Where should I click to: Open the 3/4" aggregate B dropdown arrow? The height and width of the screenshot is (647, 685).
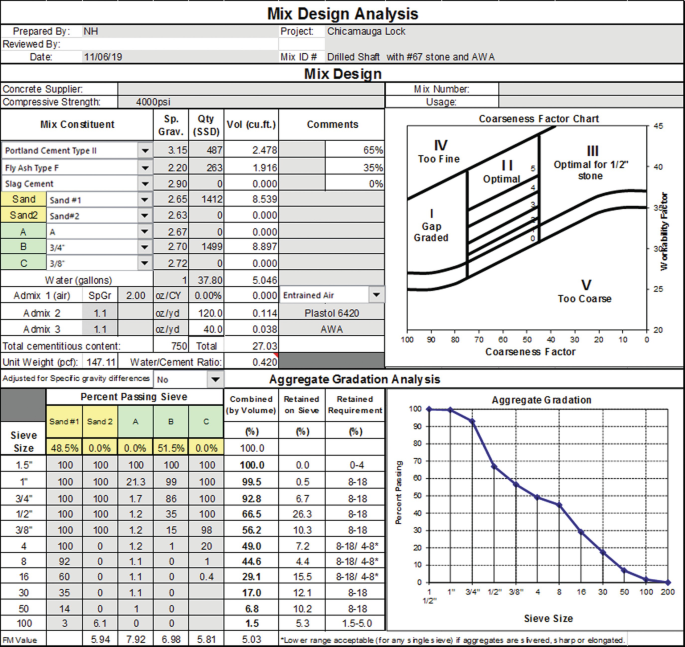point(145,247)
